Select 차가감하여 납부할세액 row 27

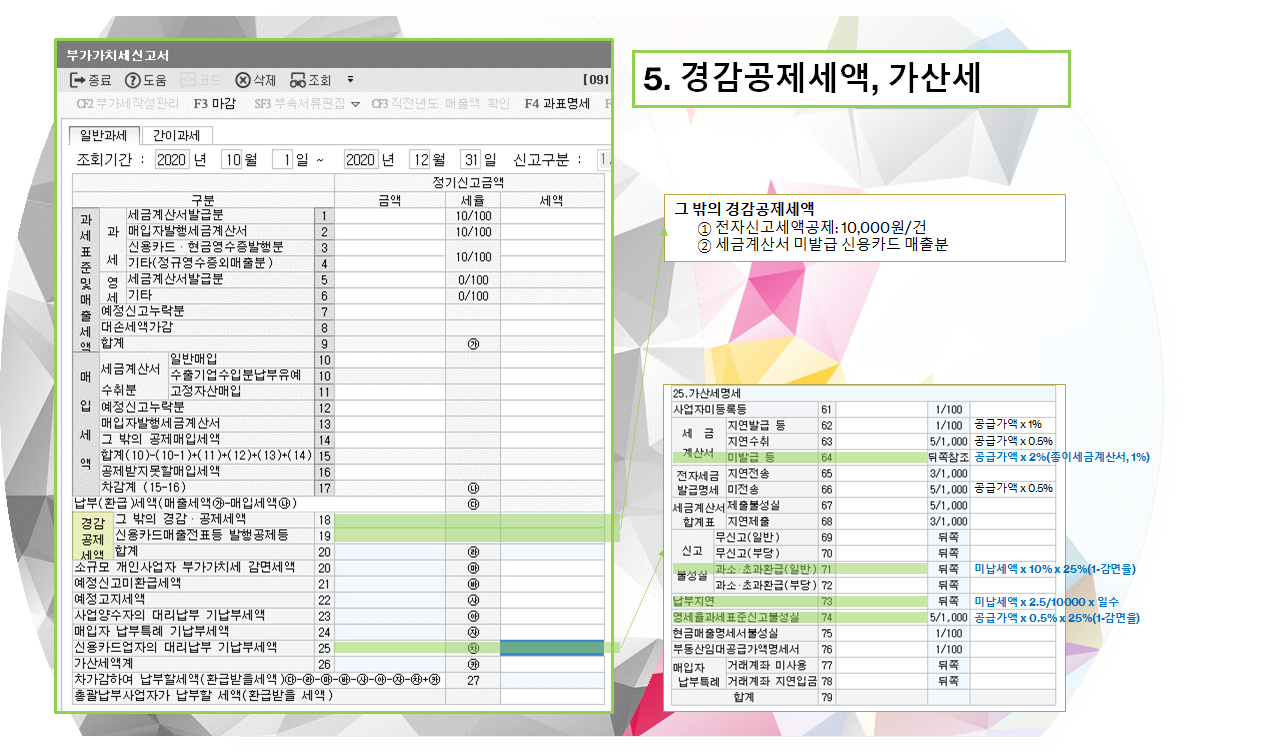pyautogui.click(x=259, y=680)
